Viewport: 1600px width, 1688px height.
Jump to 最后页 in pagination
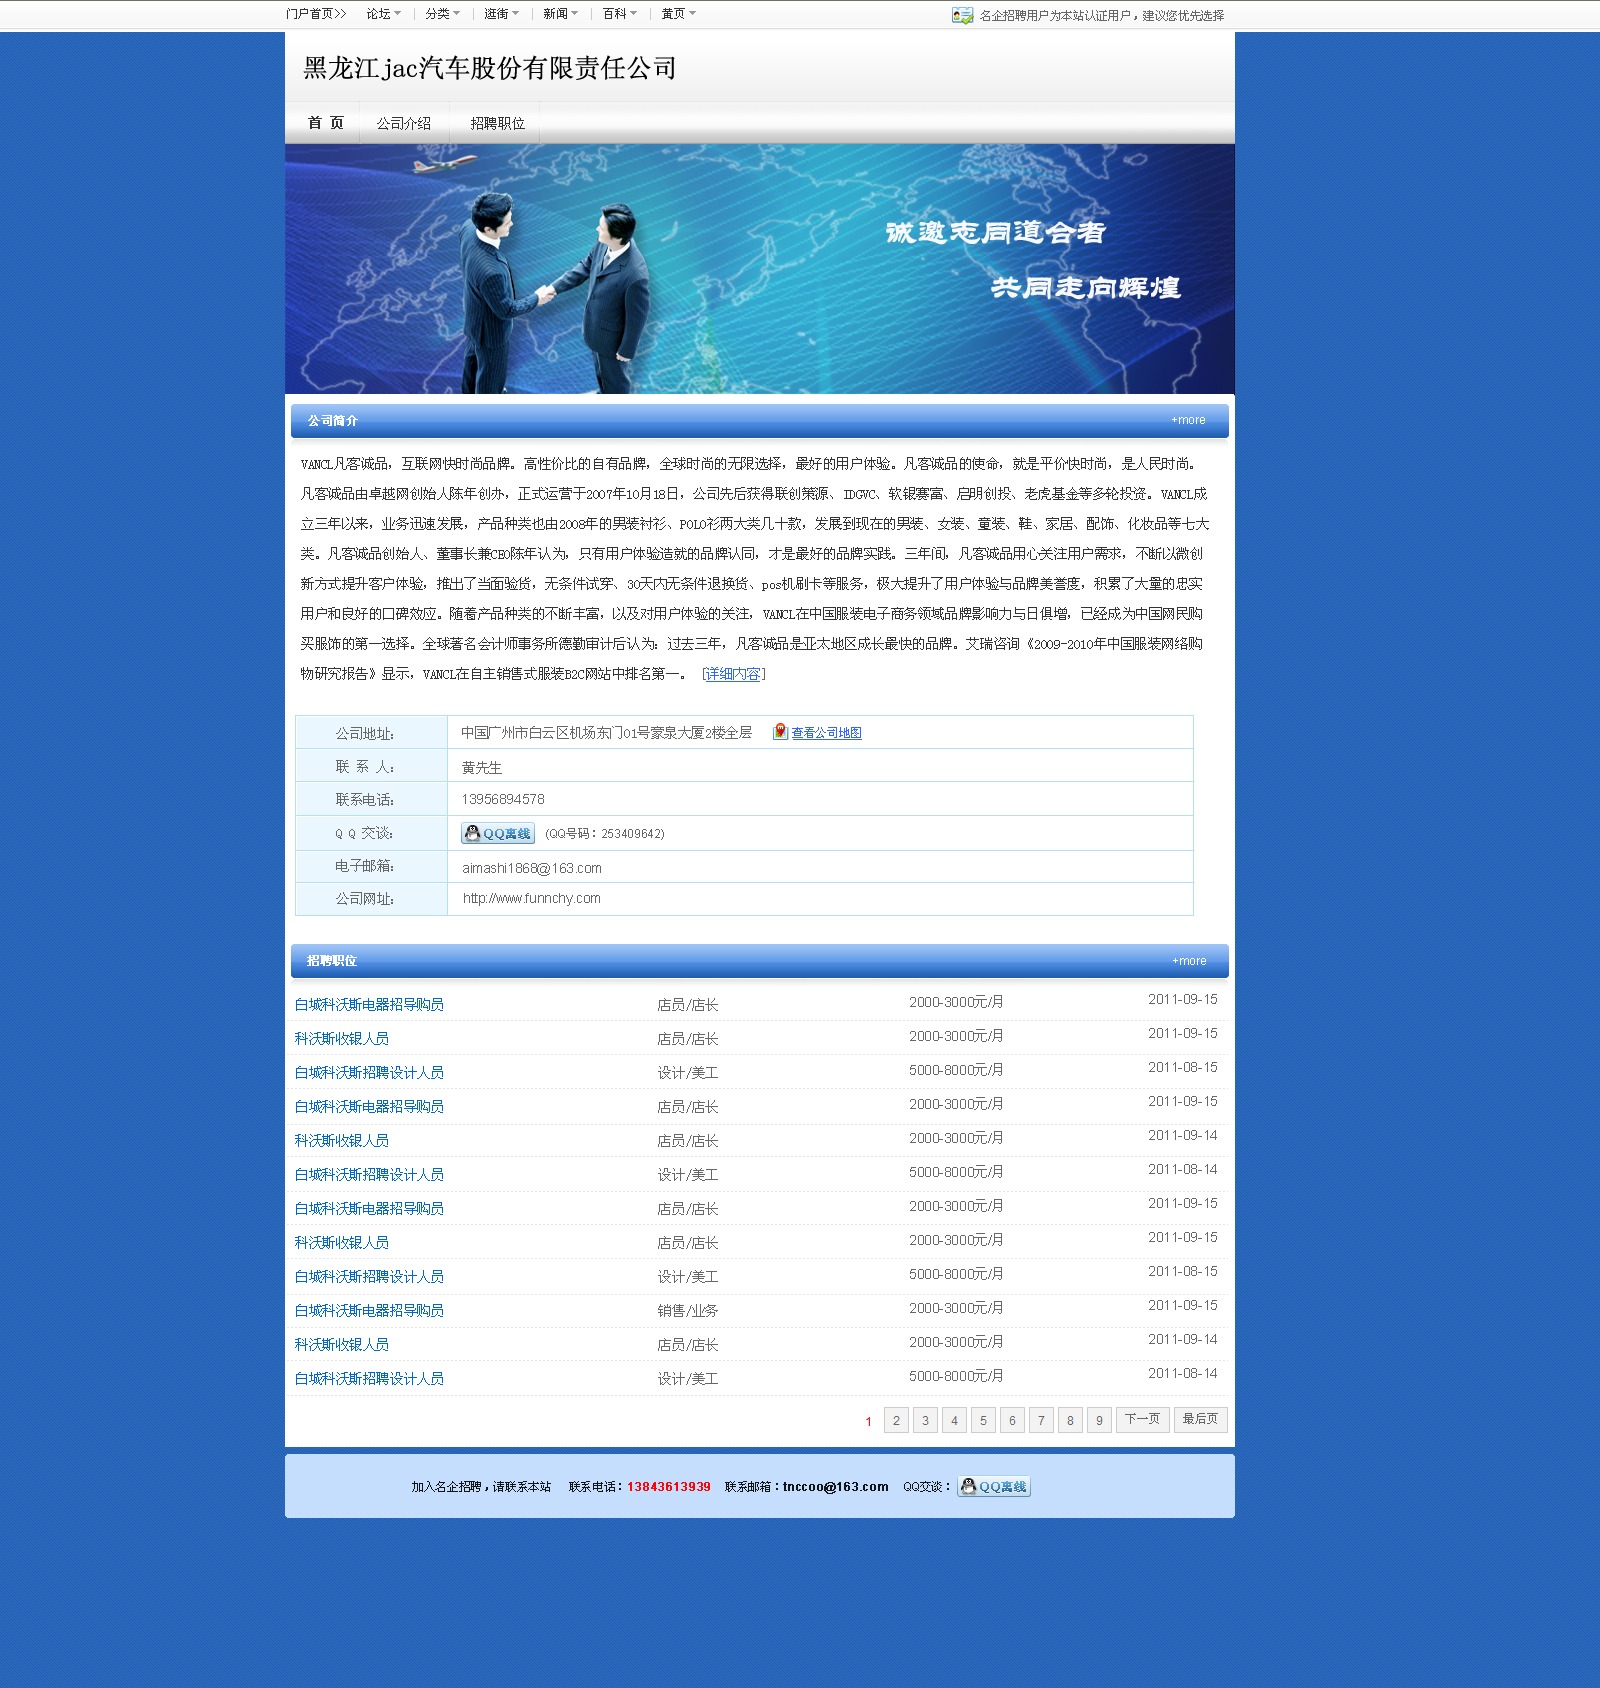1200,1419
